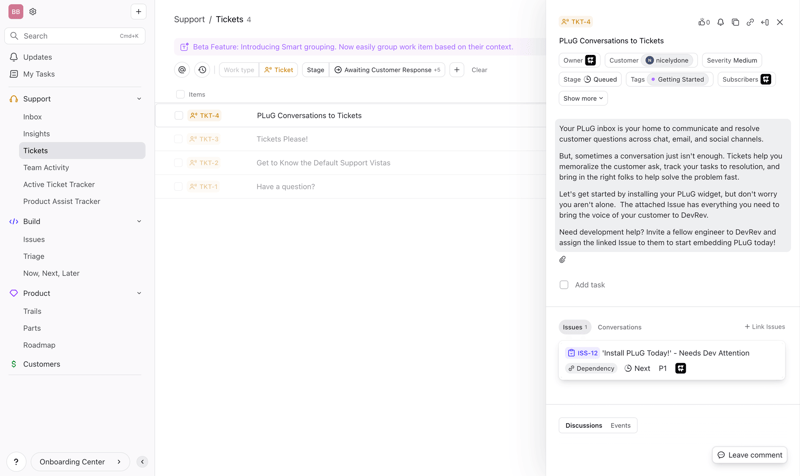Image resolution: width=800 pixels, height=476 pixels.
Task: Switch to the Conversations tab
Action: 619,328
